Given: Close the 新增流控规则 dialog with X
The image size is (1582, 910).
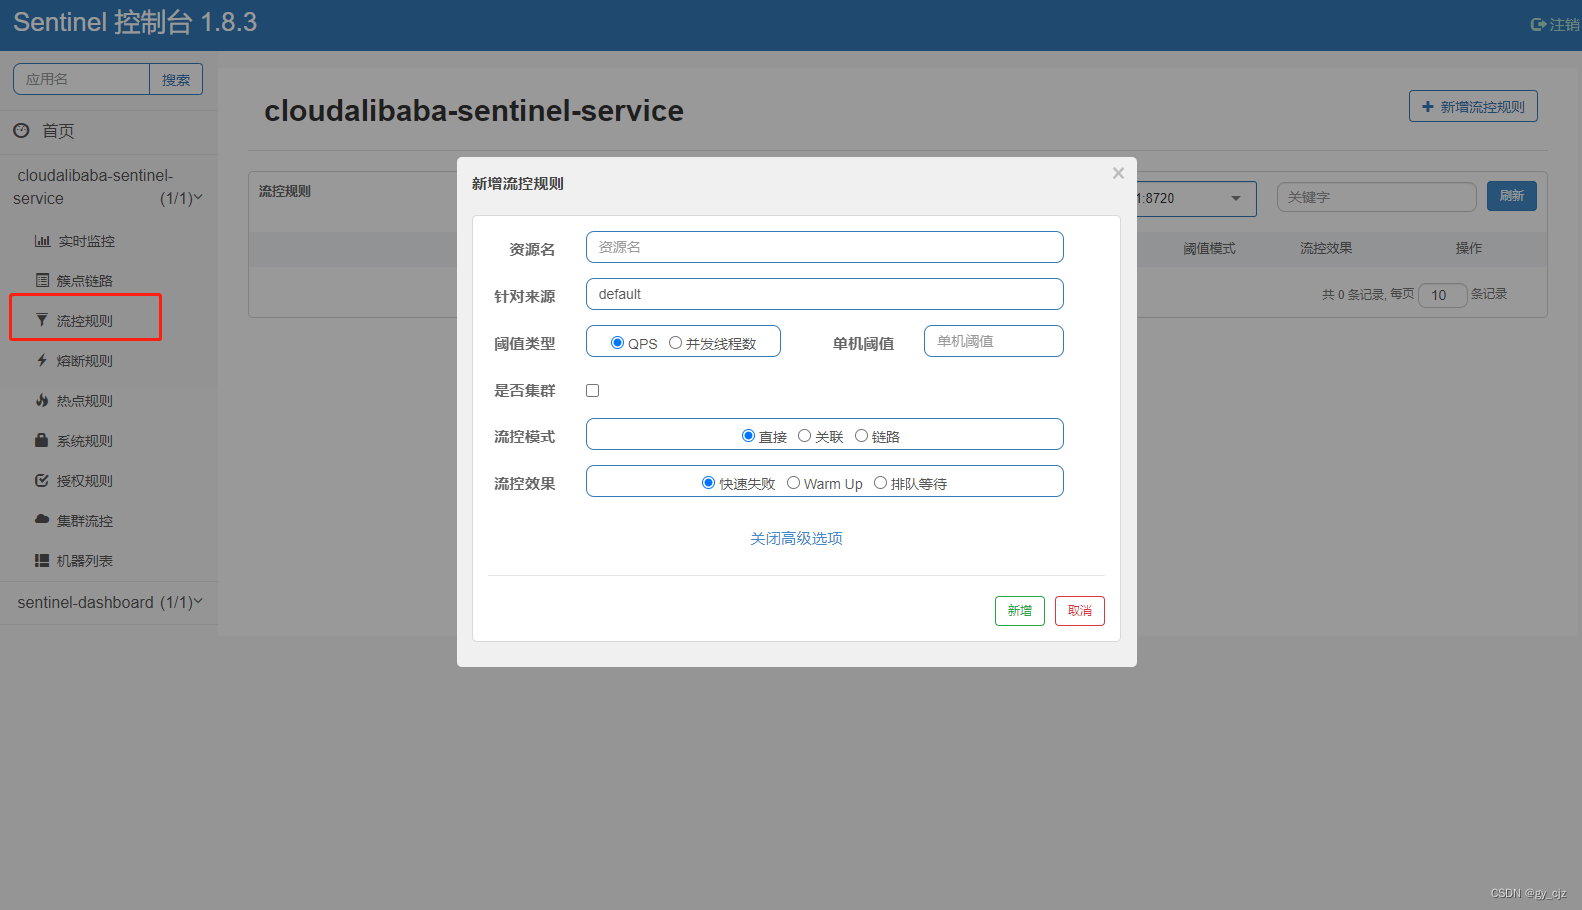Looking at the screenshot, I should pyautogui.click(x=1118, y=173).
